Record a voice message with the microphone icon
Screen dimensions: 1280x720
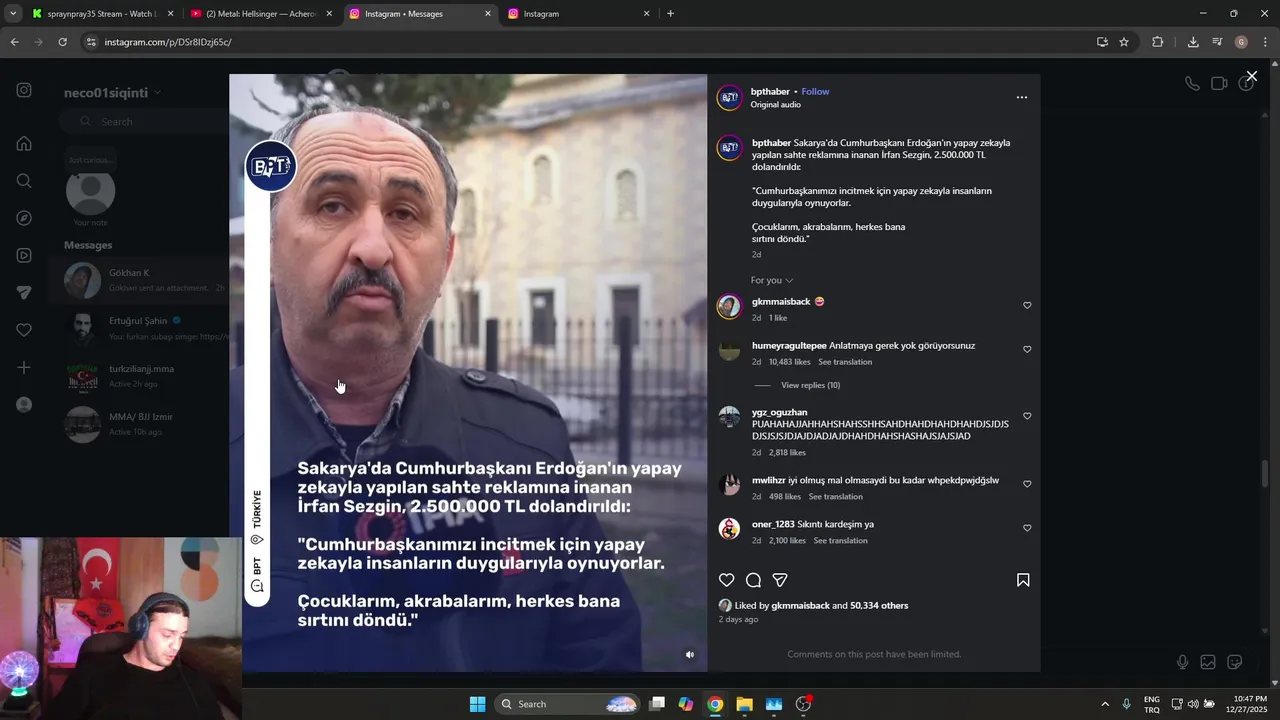(x=1182, y=662)
